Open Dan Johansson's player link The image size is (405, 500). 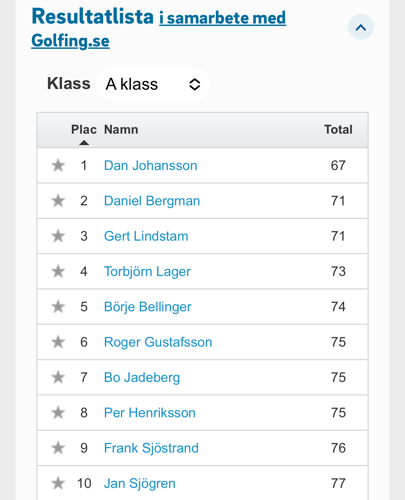coord(151,165)
